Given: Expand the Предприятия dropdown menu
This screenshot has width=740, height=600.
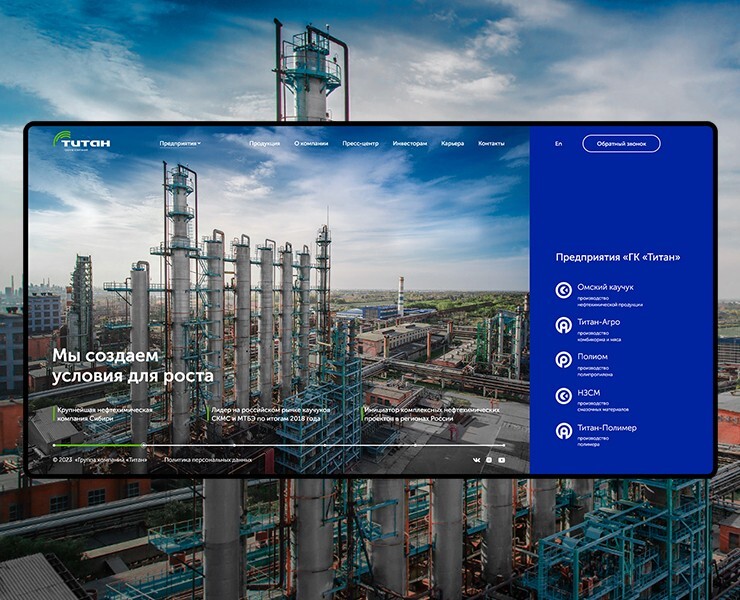Looking at the screenshot, I should tap(180, 144).
